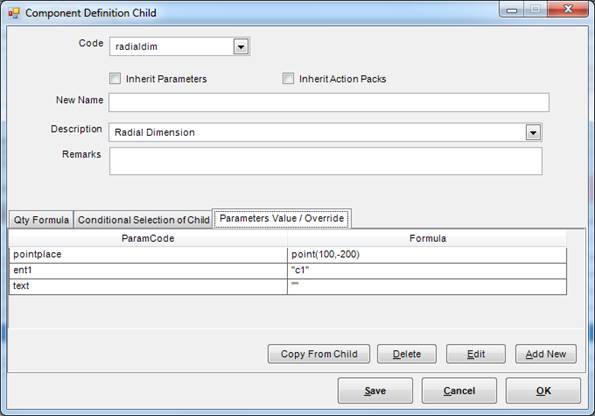Click the Copy From Child button
595x416 pixels.
[319, 354]
